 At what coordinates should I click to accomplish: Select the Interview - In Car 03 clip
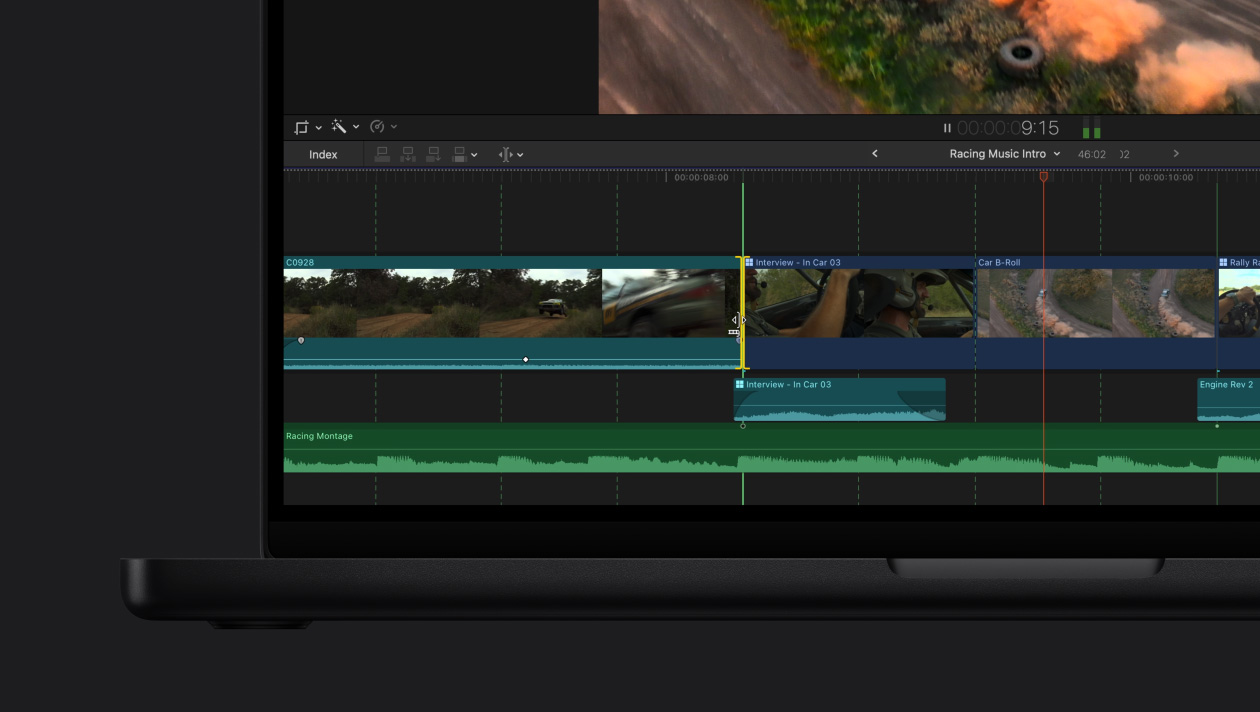(x=860, y=300)
